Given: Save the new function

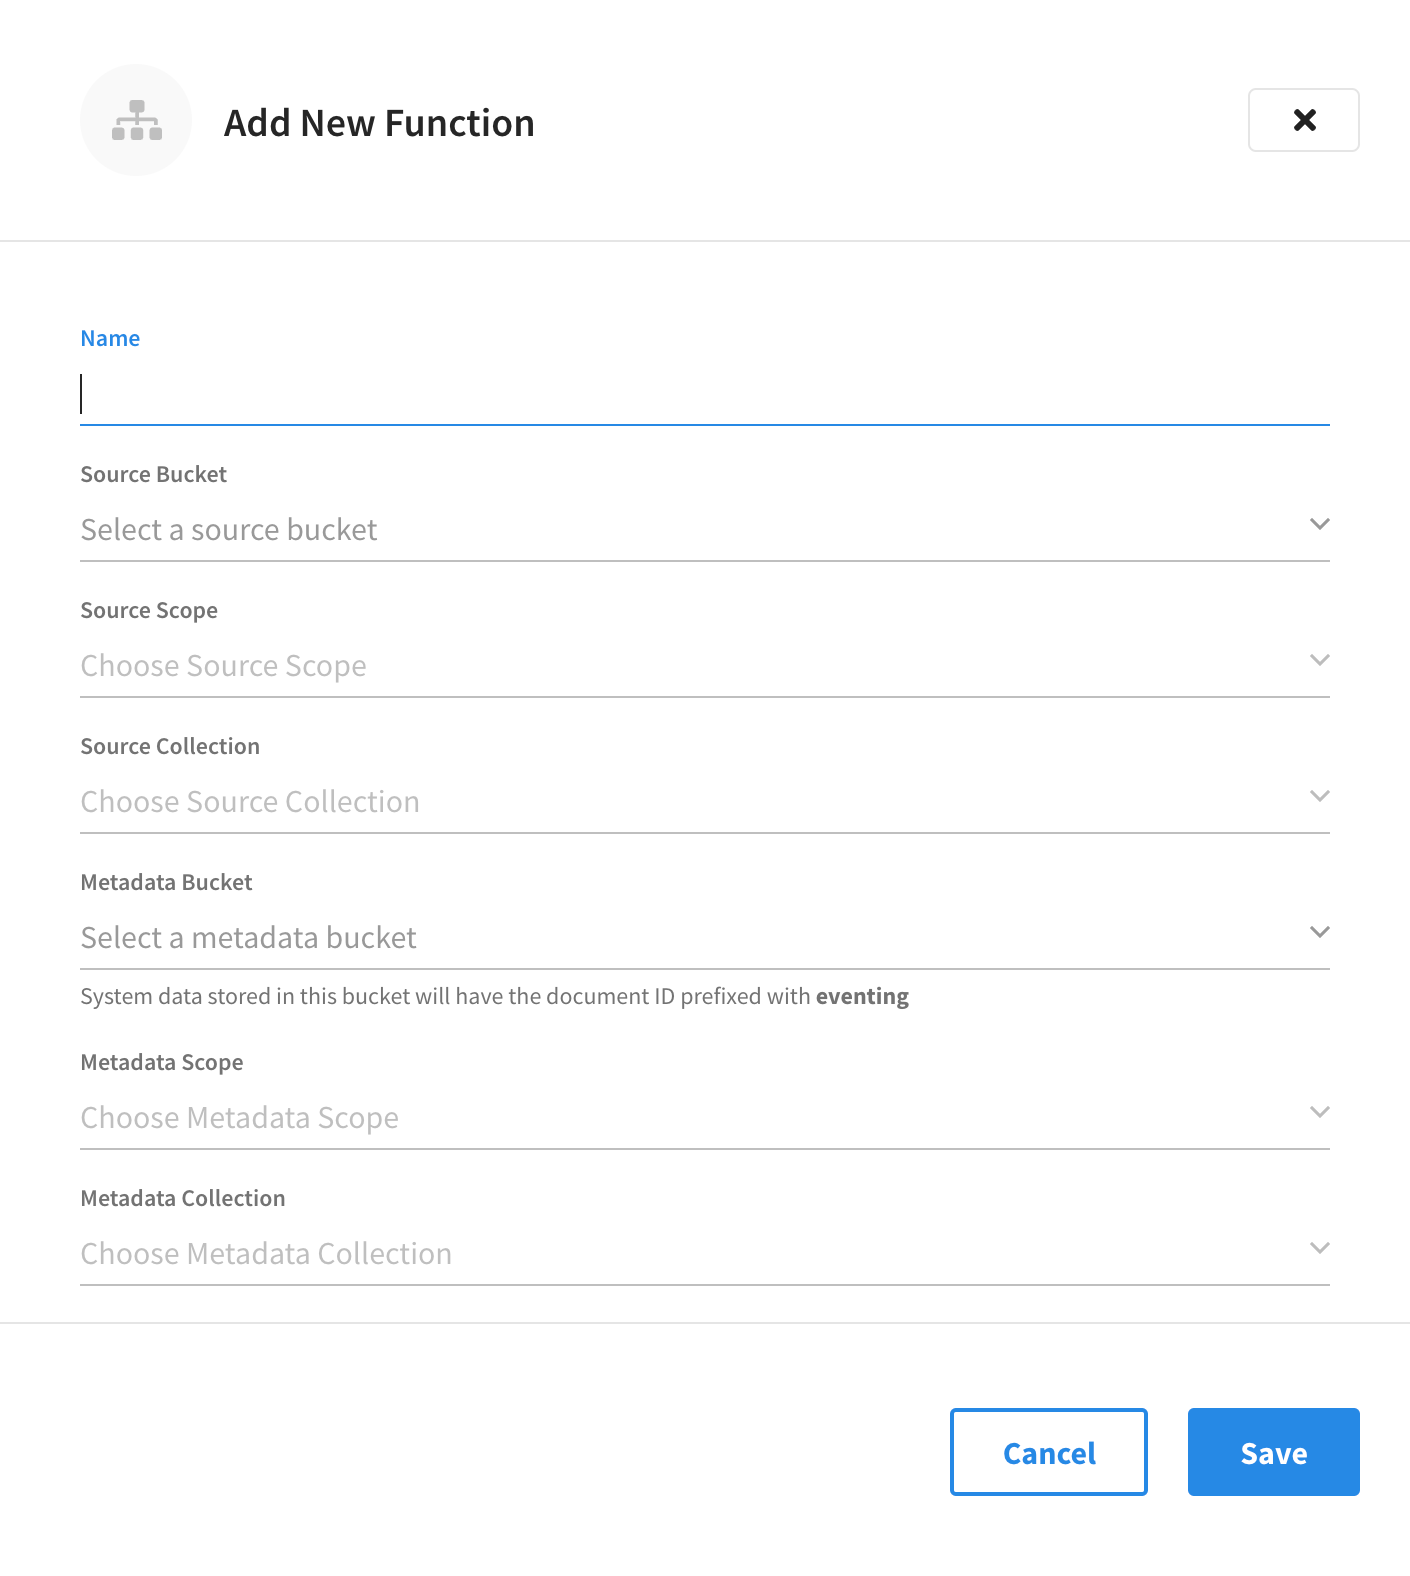Looking at the screenshot, I should coord(1273,1452).
